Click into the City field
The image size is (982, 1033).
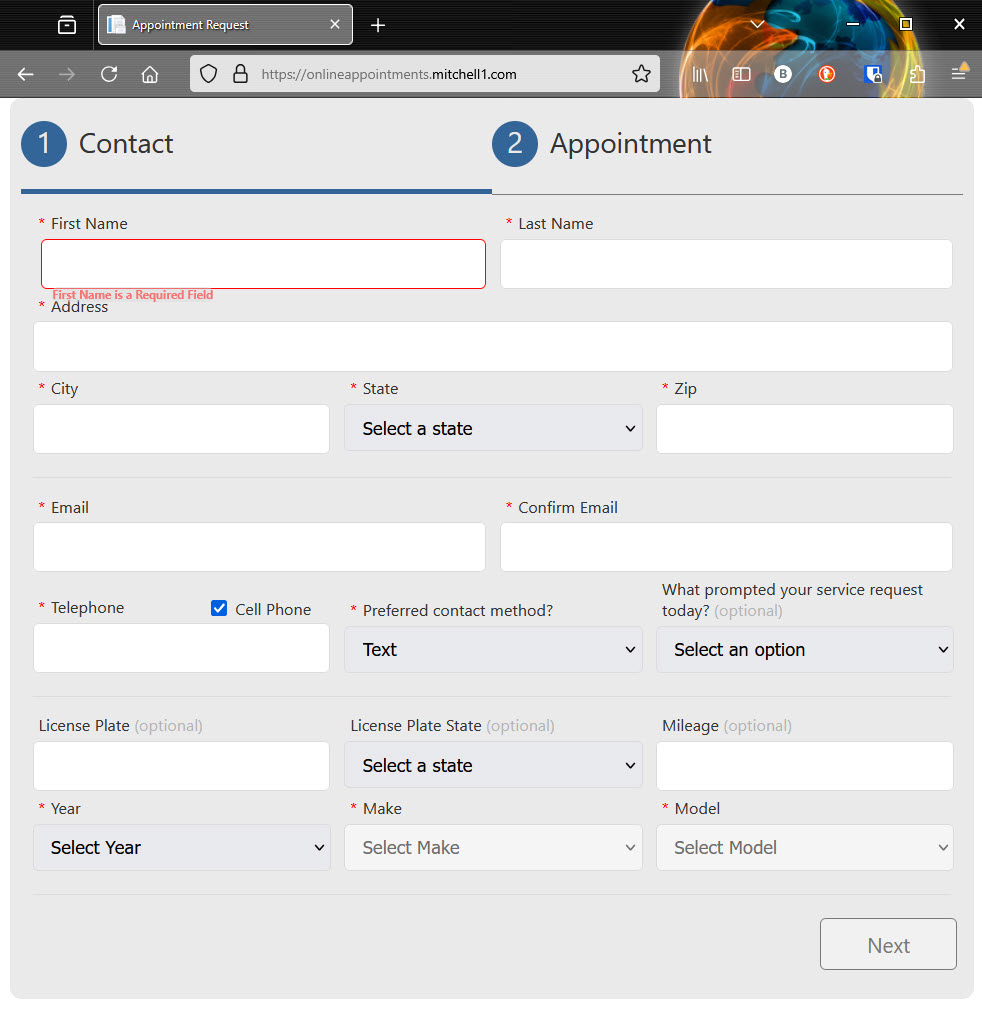[182, 429]
